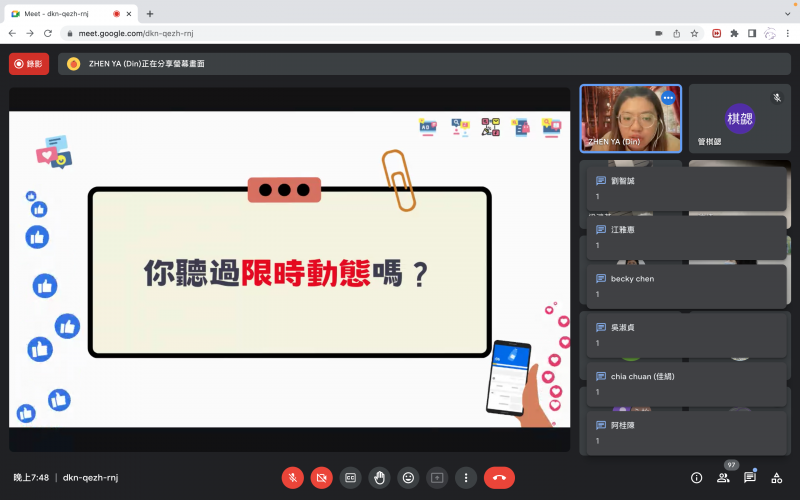Viewport: 800px width, 500px height.
Task: Open Chrome's tab search chevron
Action: (787, 14)
